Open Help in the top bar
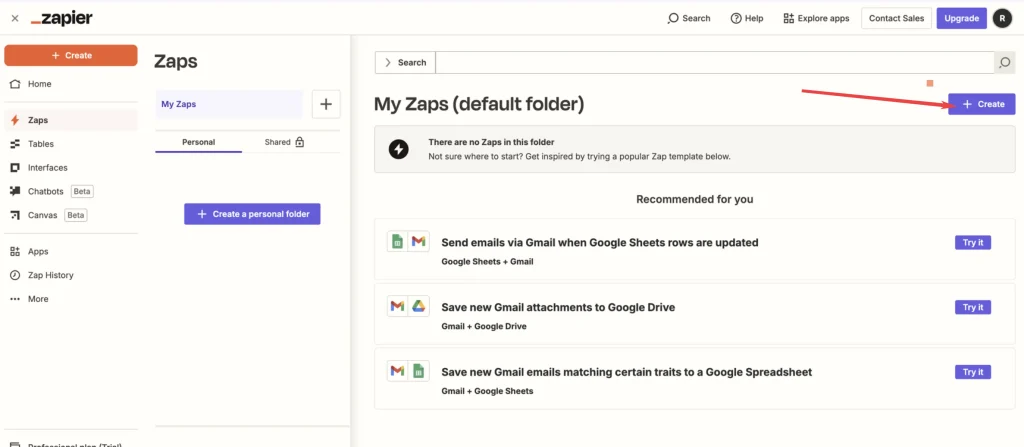Screen dimensions: 1024x447 click(x=746, y=18)
